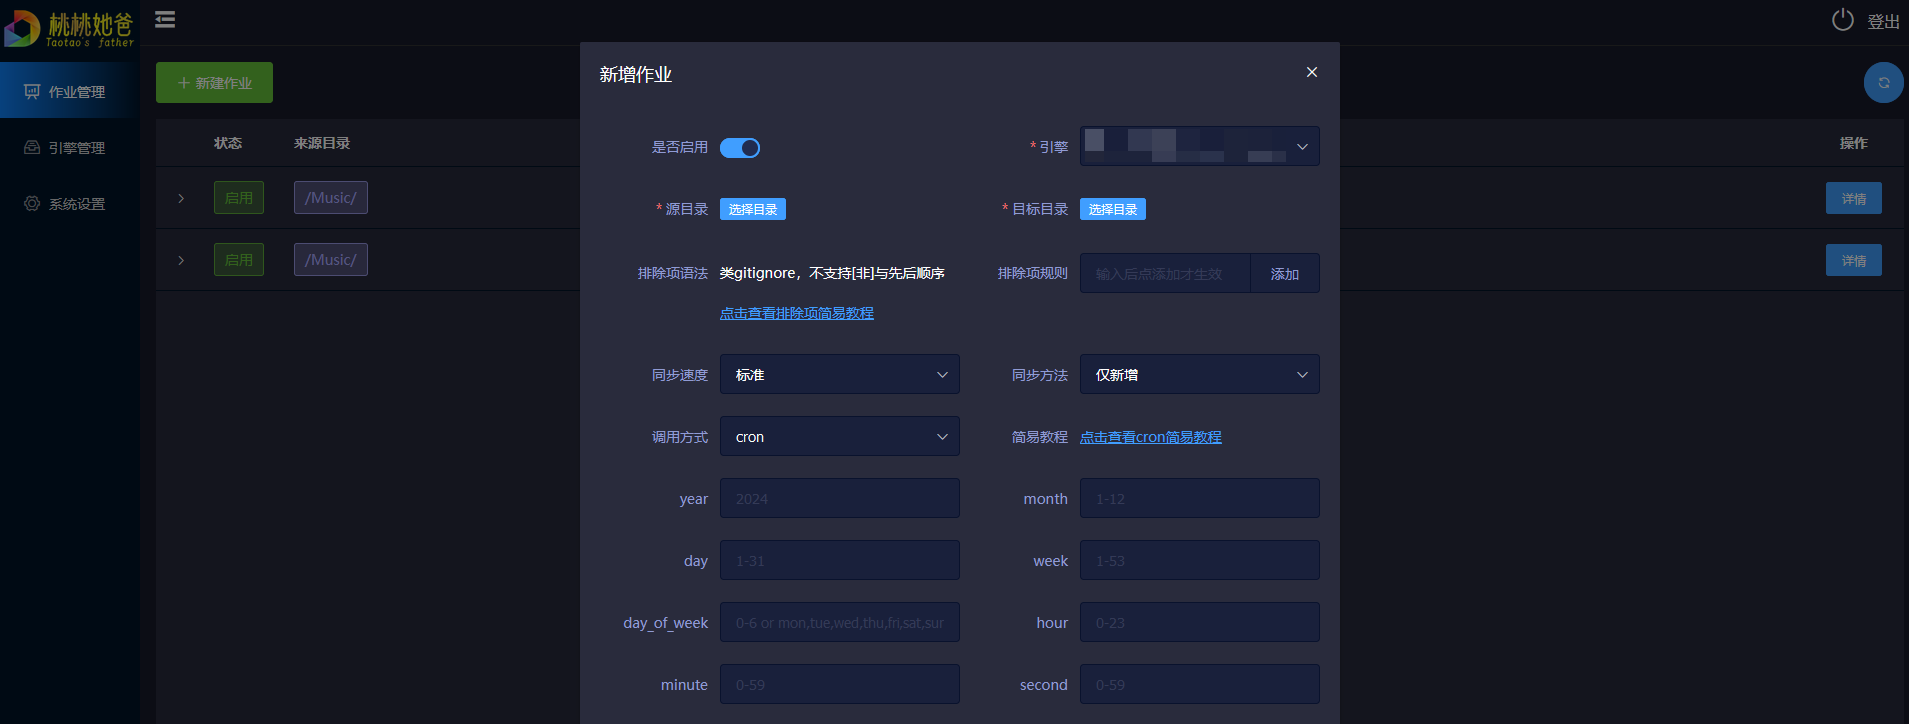Screen dimensions: 1909x724
Task: Click the power logout icon
Action: point(1842,20)
